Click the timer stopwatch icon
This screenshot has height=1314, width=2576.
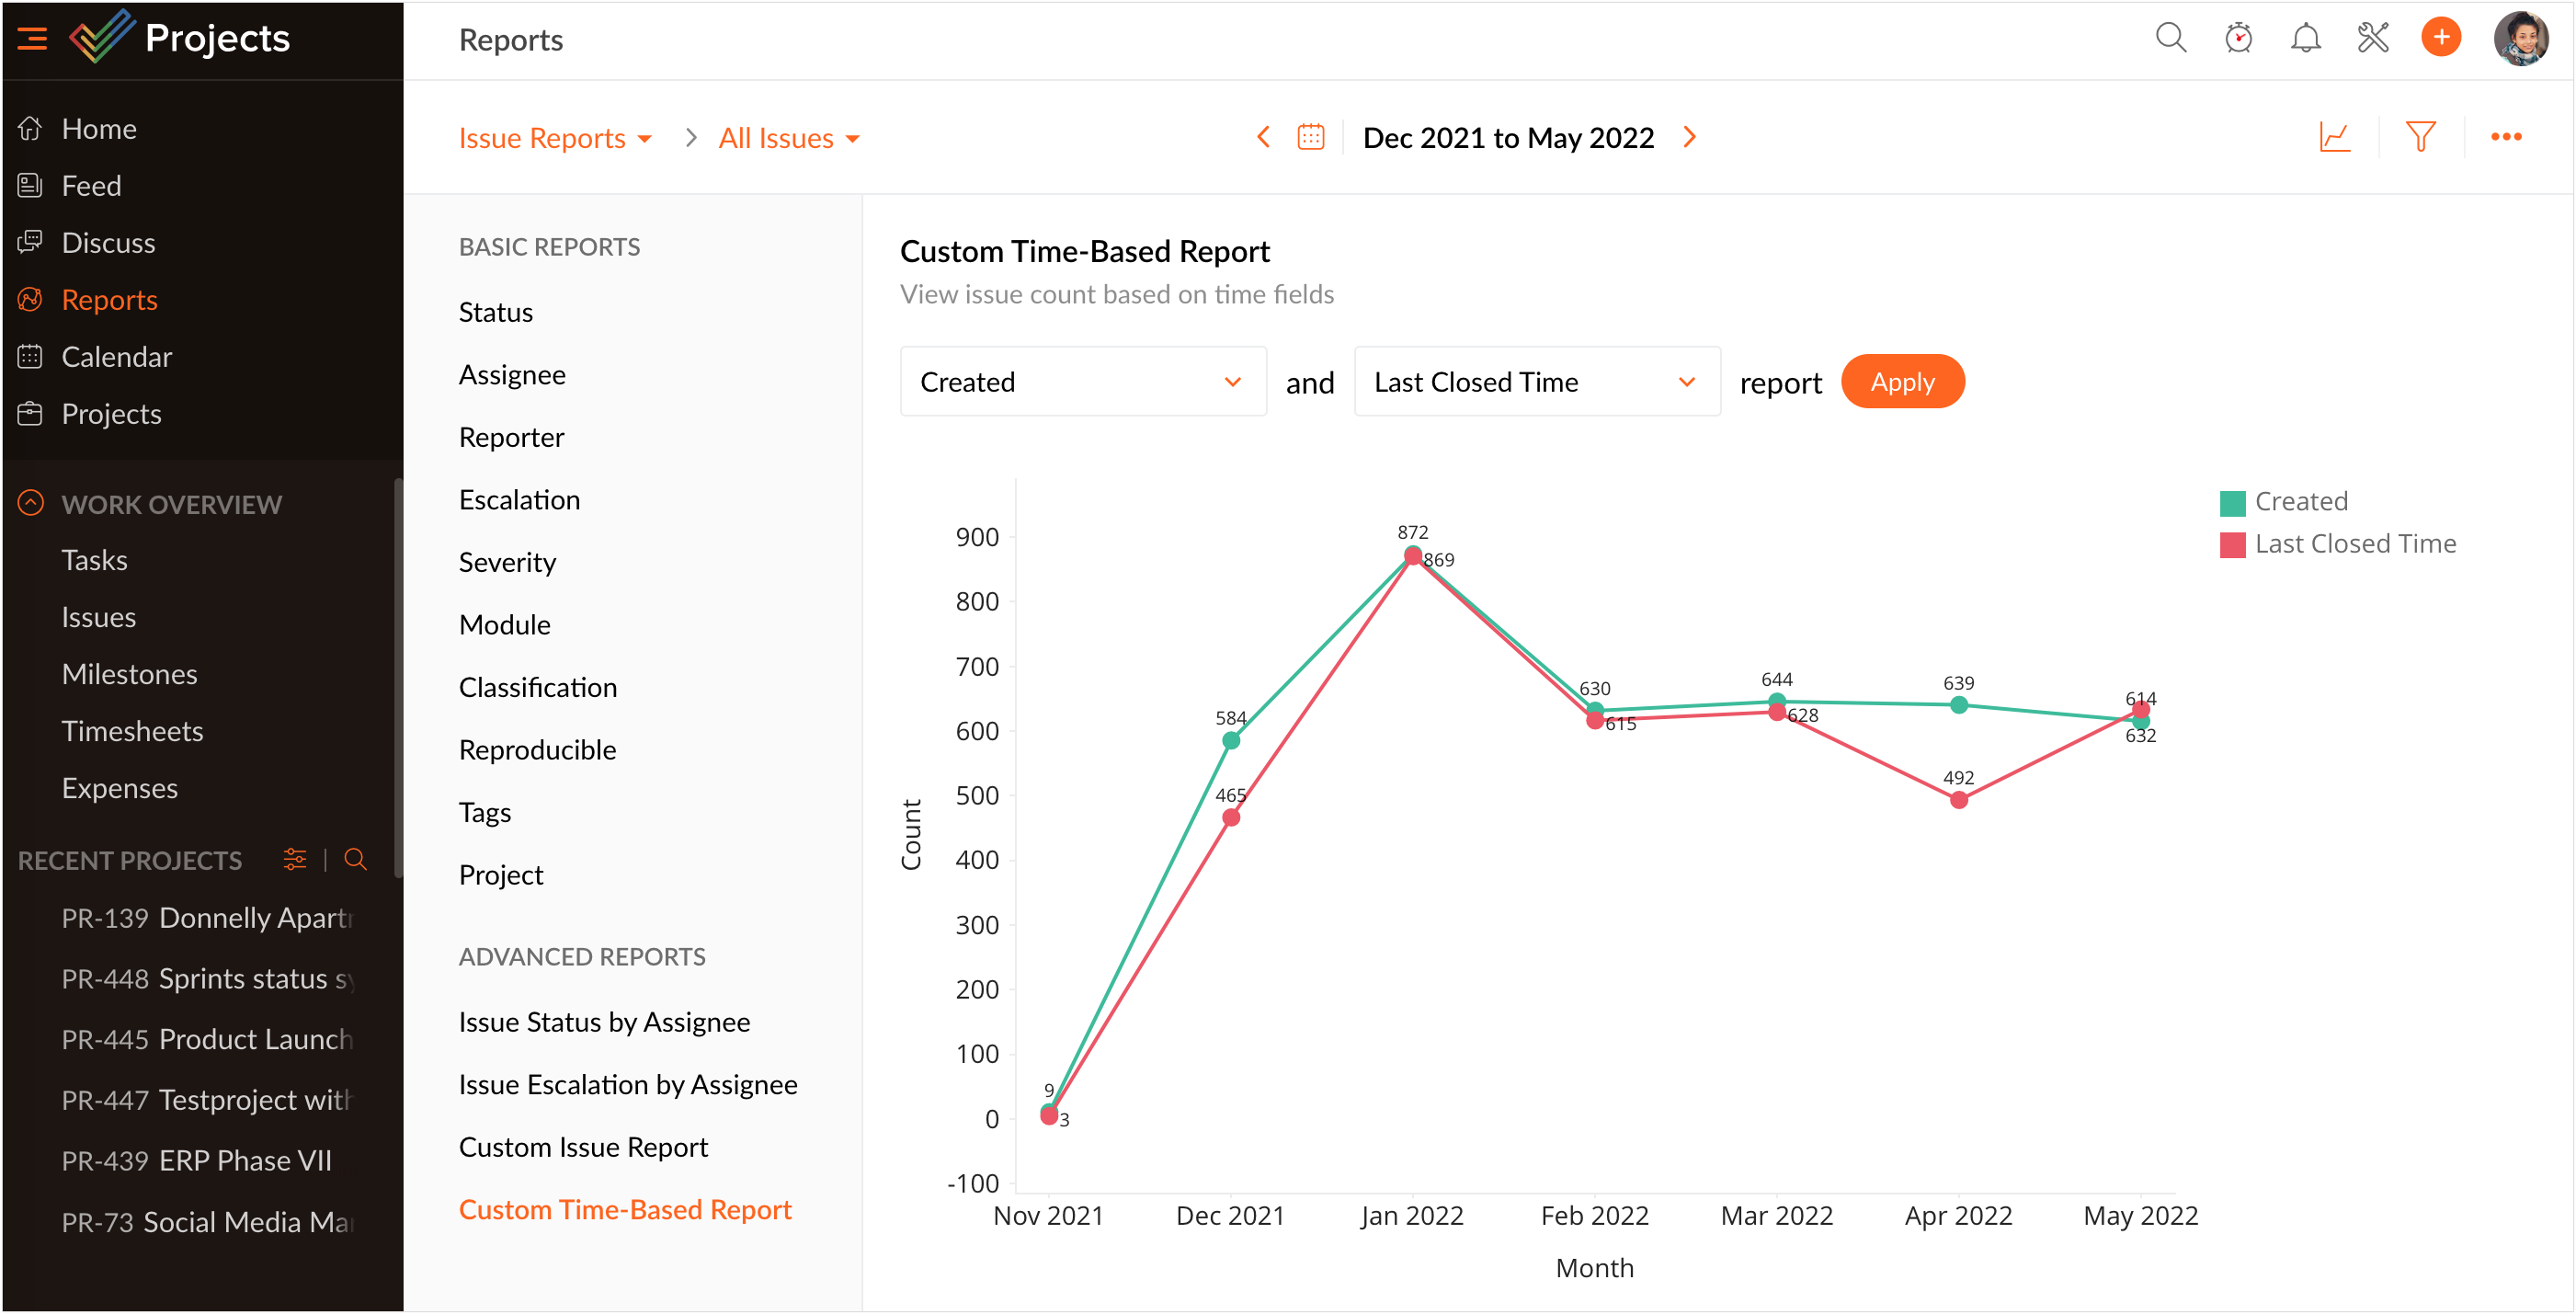(2238, 38)
